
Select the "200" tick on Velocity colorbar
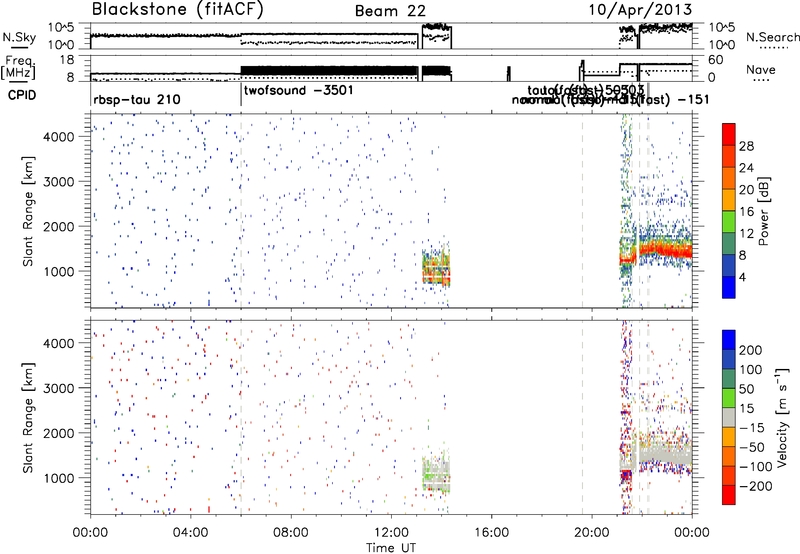(x=751, y=350)
